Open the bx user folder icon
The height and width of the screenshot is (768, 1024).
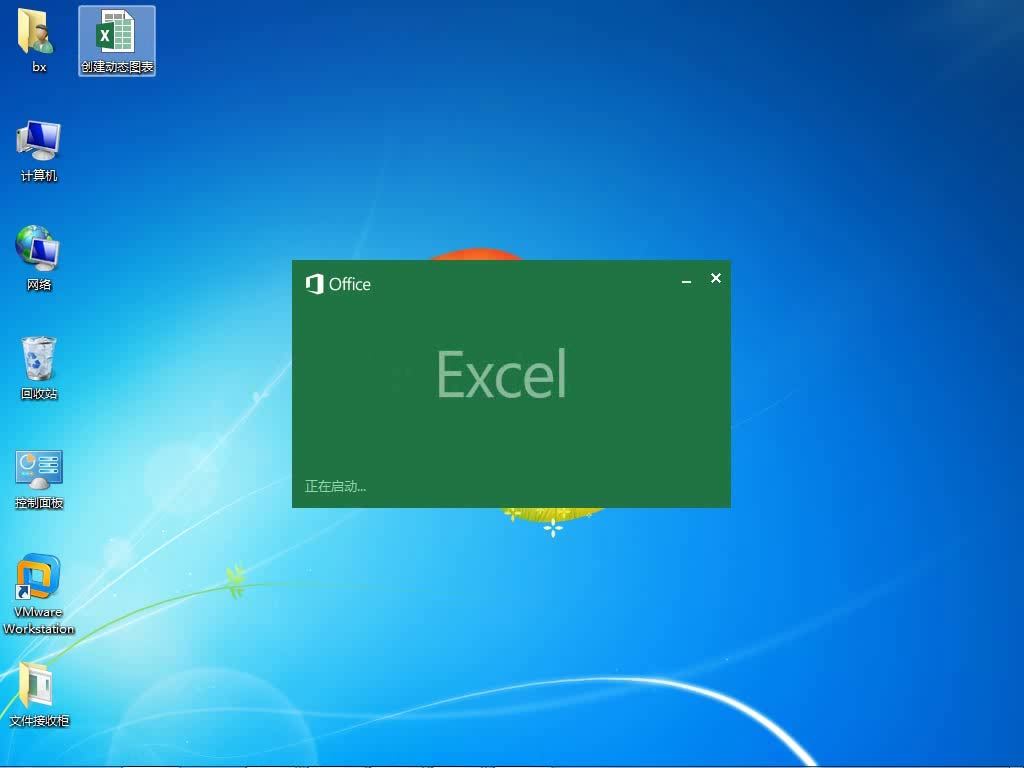coord(37,30)
